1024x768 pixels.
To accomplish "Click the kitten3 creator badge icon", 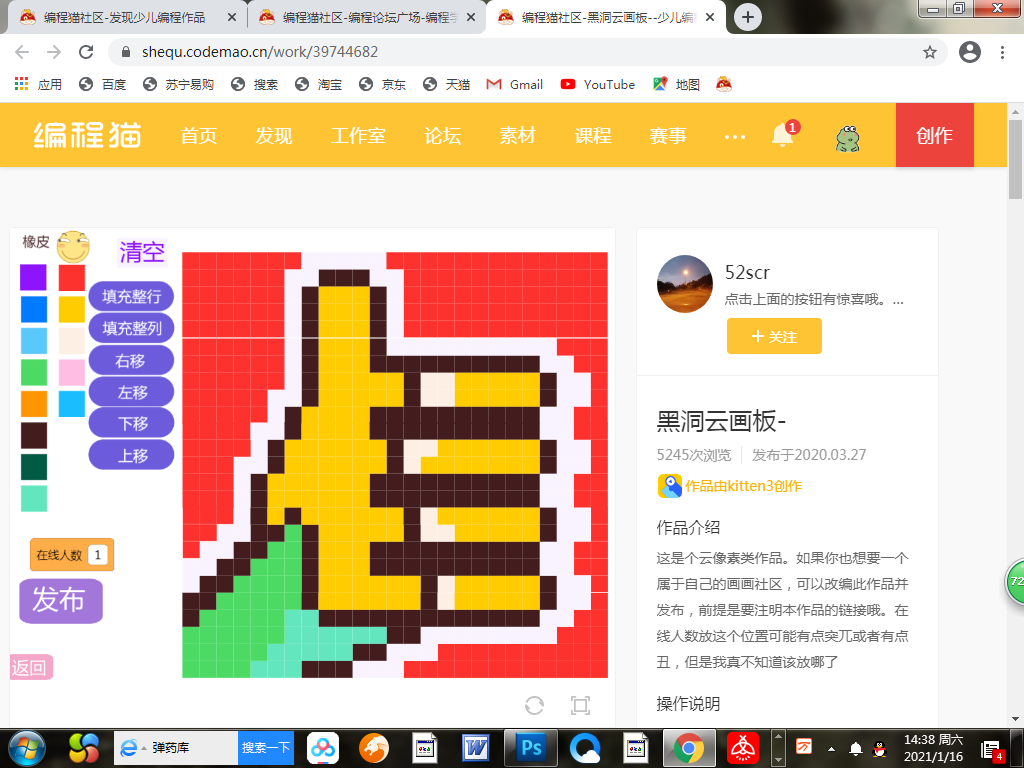I will 669,486.
